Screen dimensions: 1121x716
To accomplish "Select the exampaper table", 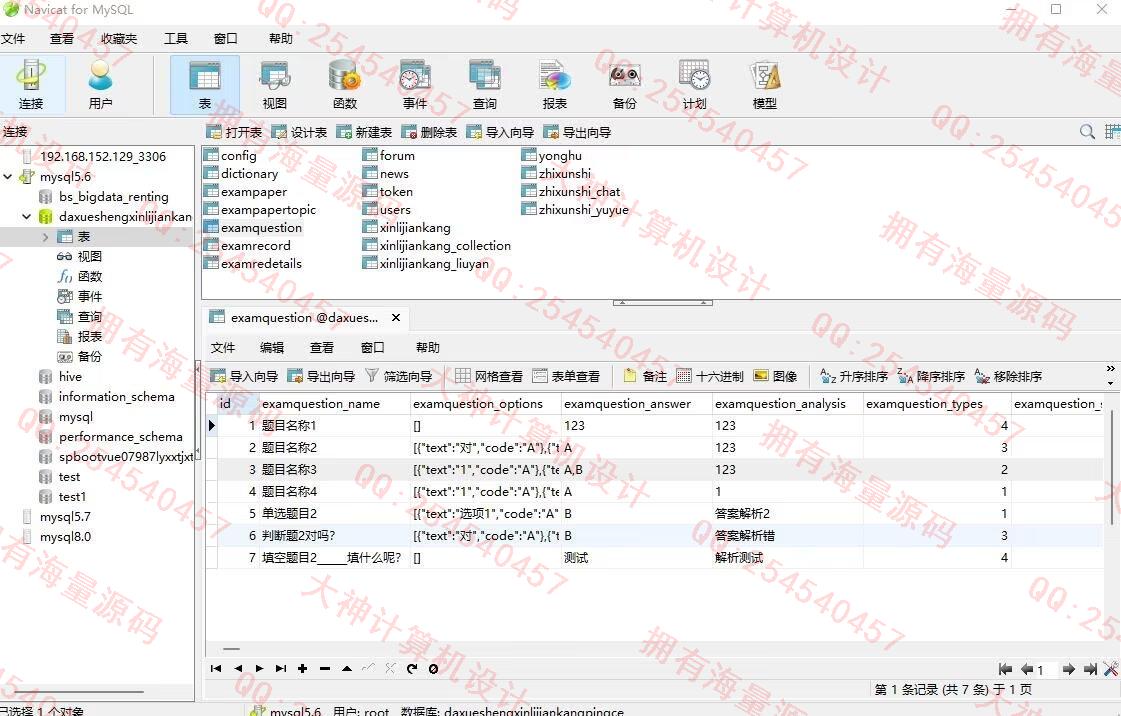I will (x=254, y=192).
